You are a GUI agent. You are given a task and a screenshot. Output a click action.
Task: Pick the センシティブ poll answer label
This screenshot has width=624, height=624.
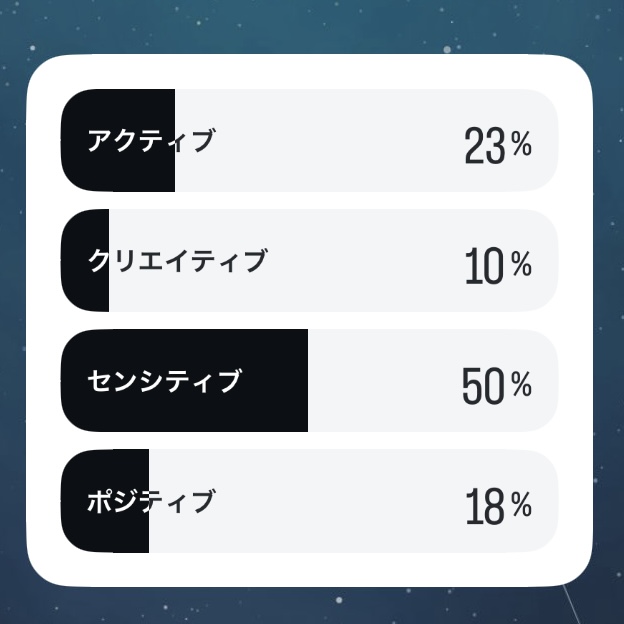[164, 381]
